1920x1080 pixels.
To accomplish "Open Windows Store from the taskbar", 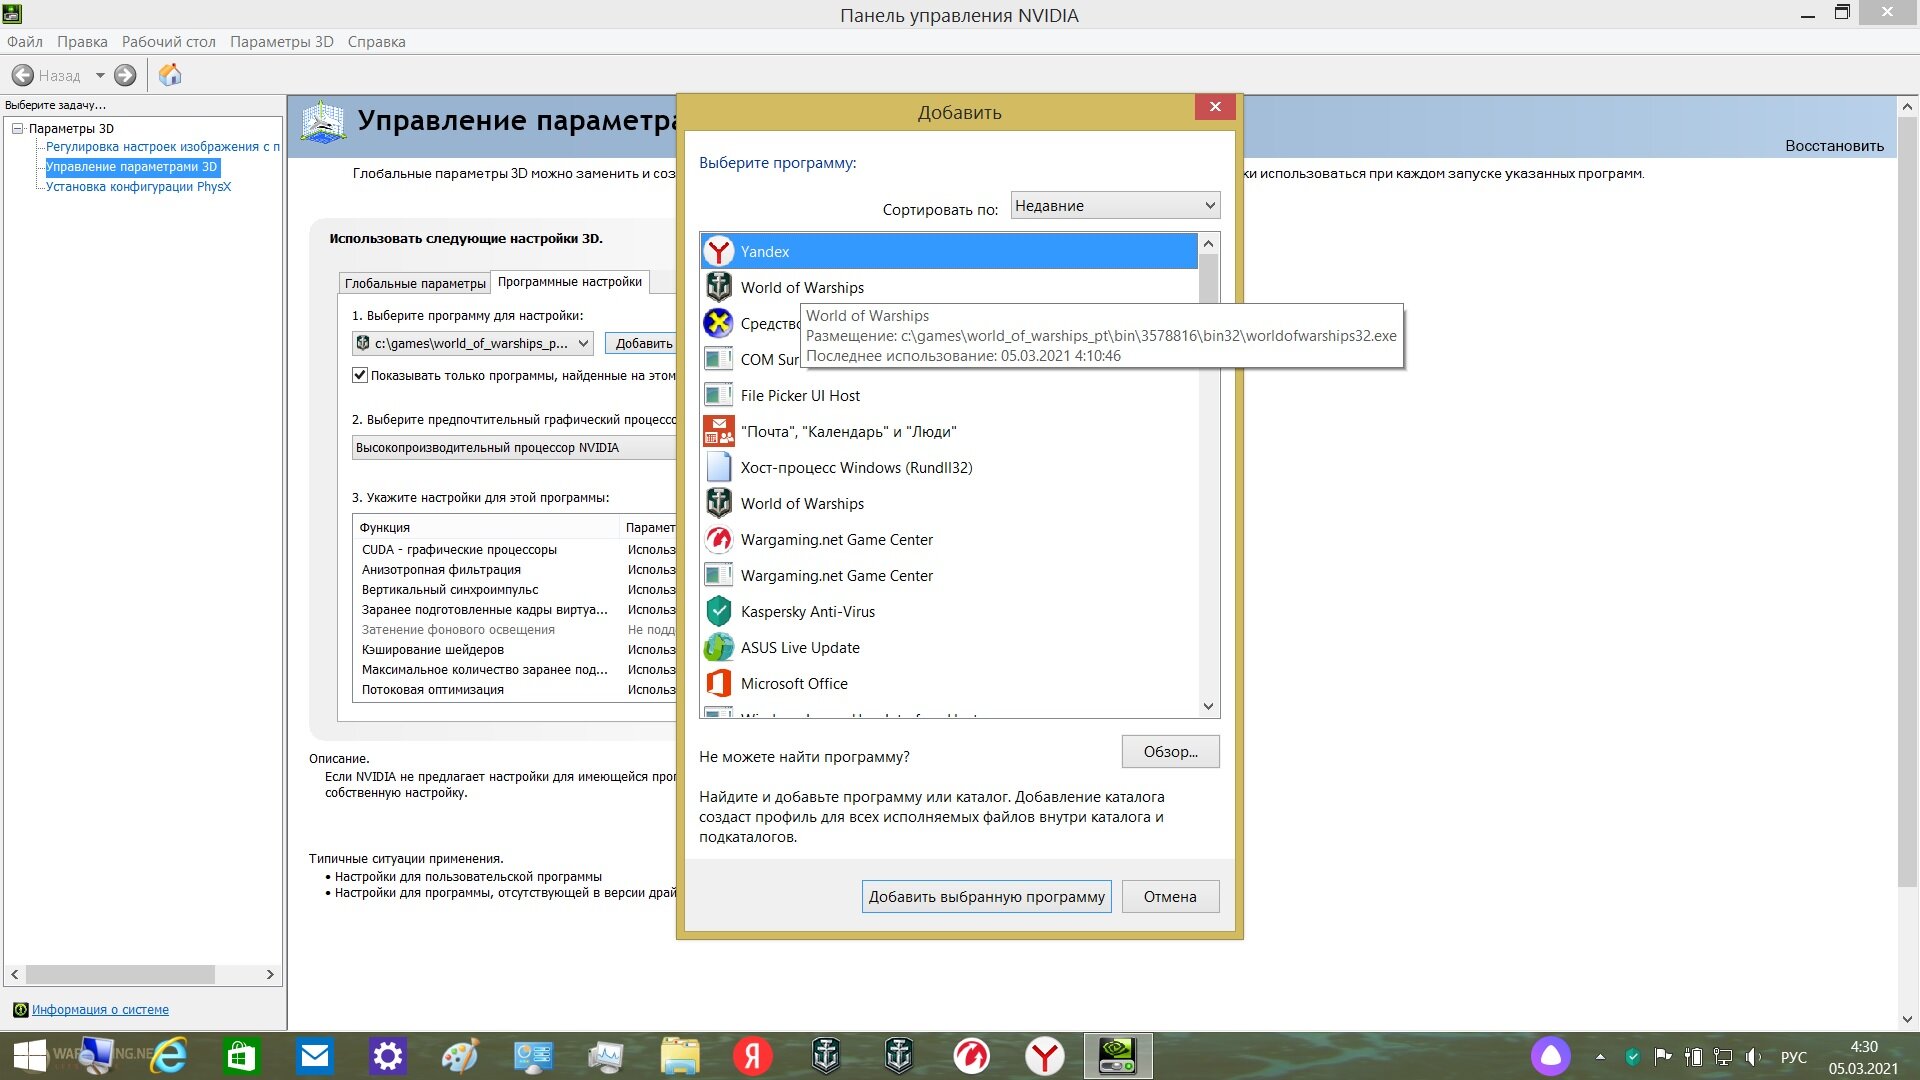I will coord(241,1056).
